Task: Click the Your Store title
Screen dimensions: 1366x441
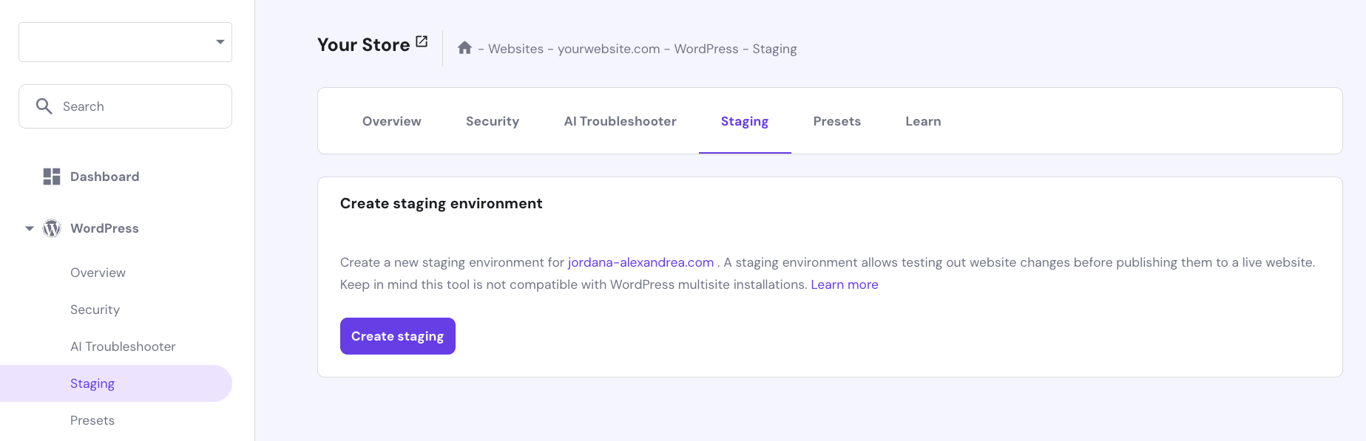Action: coord(363,45)
